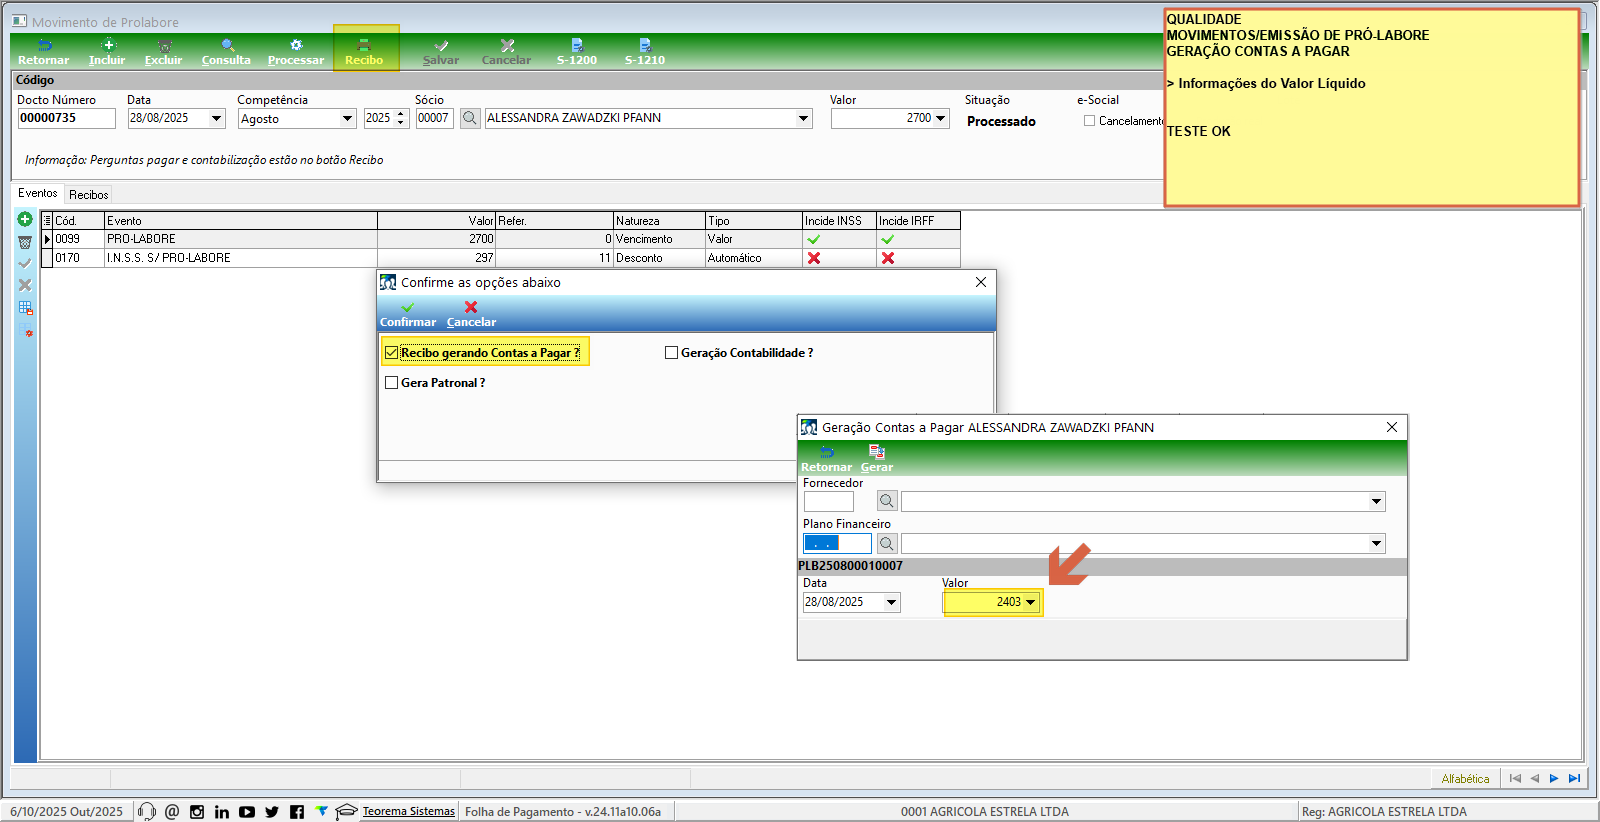
Task: Click the Processar gear icon
Action: tap(296, 46)
